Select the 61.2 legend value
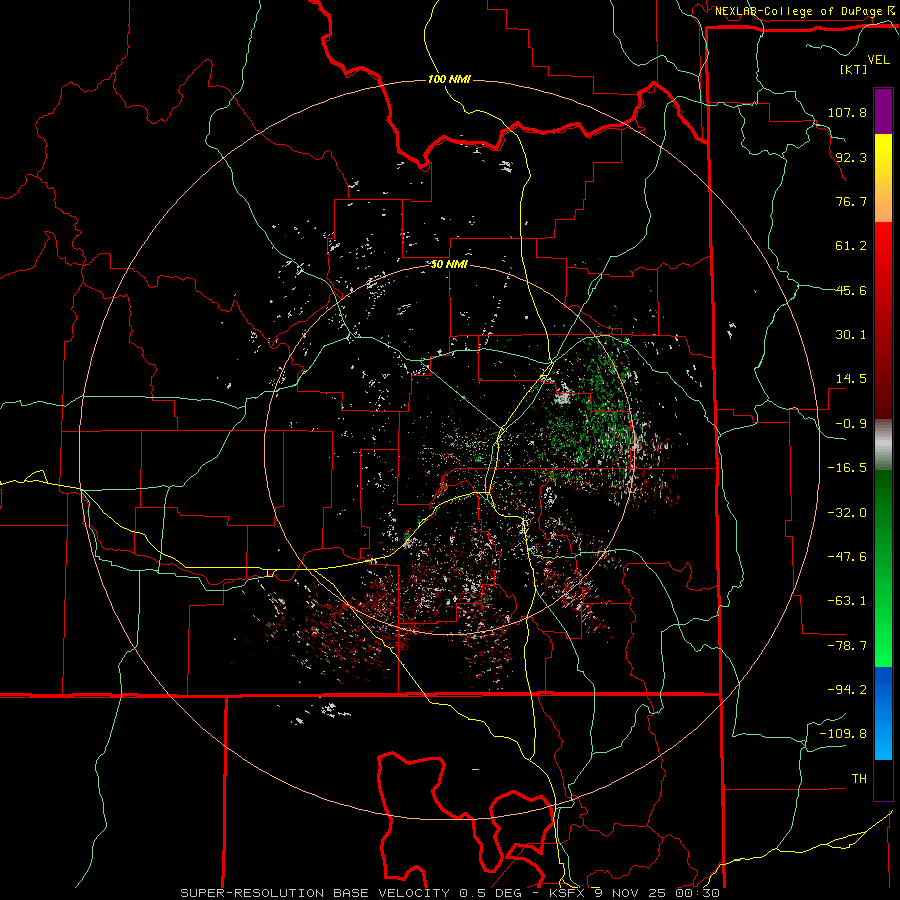Image resolution: width=900 pixels, height=900 pixels. tap(851, 246)
